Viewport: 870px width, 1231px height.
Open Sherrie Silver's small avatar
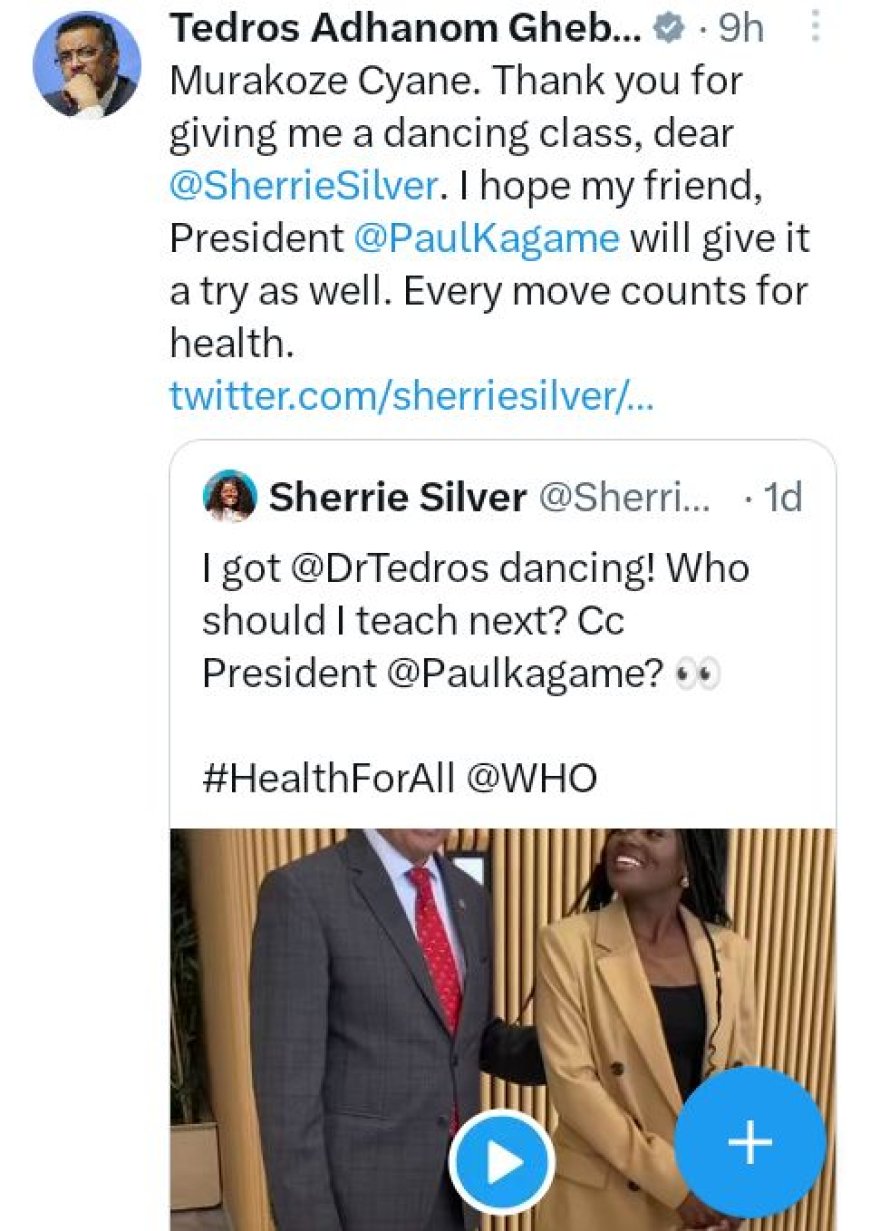230,496
